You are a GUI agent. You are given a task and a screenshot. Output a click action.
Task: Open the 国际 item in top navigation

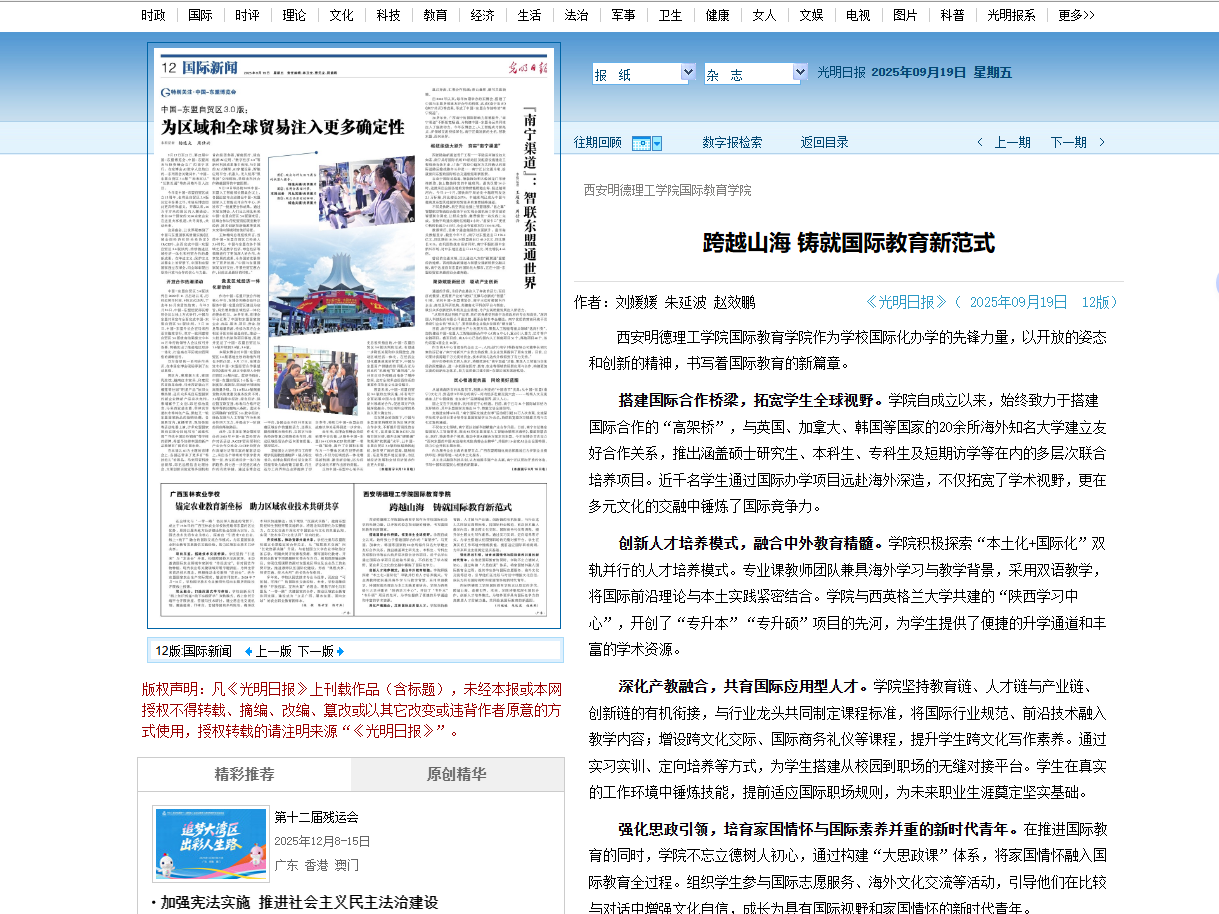(x=200, y=15)
